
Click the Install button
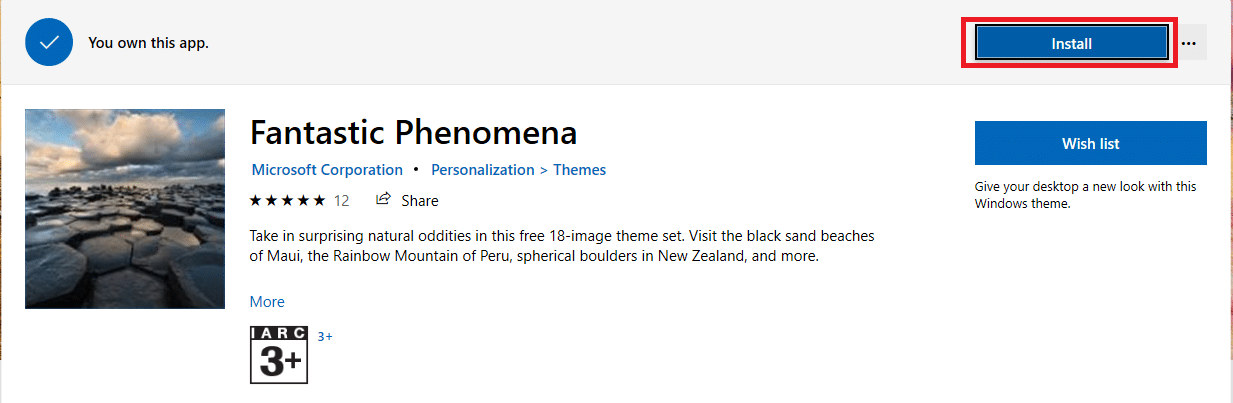1071,44
